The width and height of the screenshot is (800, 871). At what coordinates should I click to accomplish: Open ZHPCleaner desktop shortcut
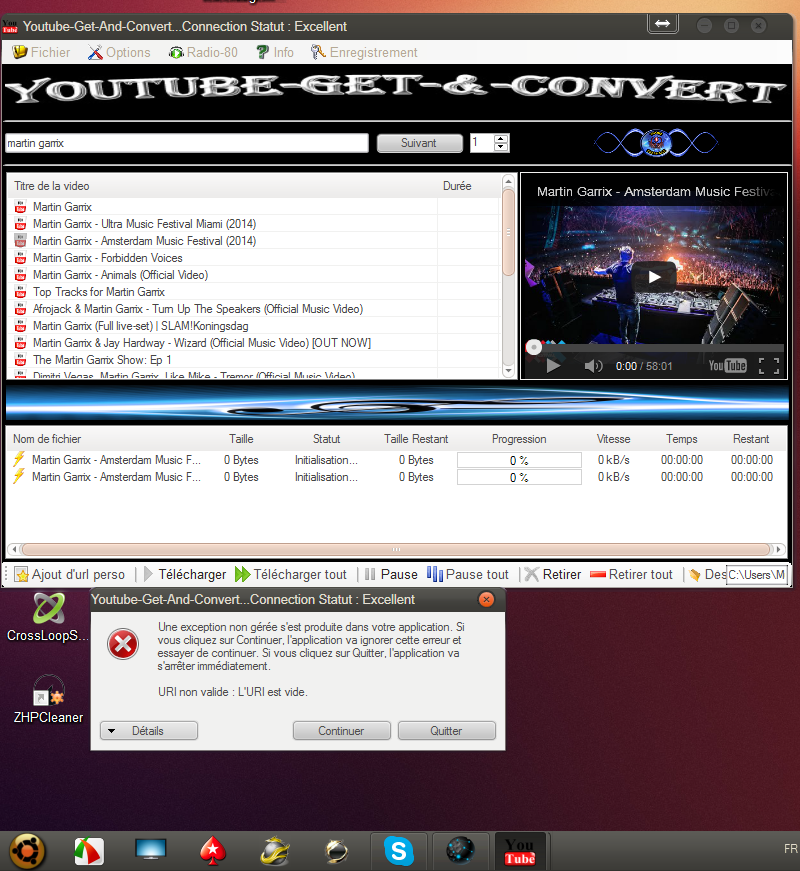coord(48,699)
